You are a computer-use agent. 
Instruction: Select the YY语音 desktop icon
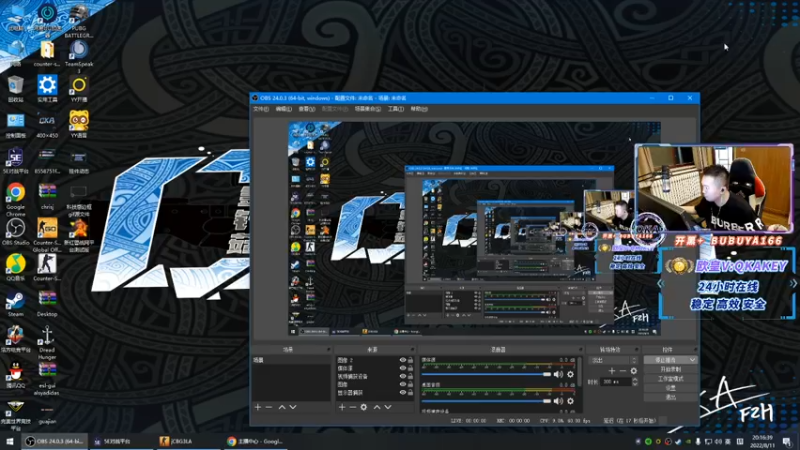click(79, 125)
